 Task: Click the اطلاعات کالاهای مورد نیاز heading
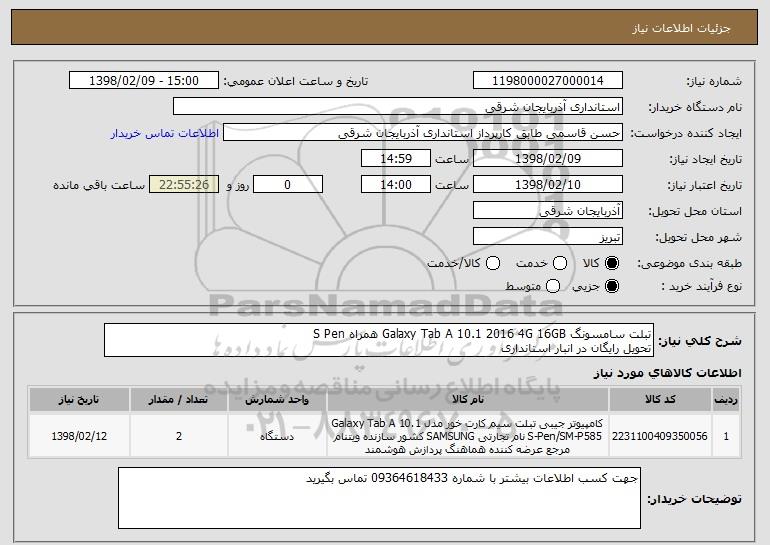click(x=668, y=373)
